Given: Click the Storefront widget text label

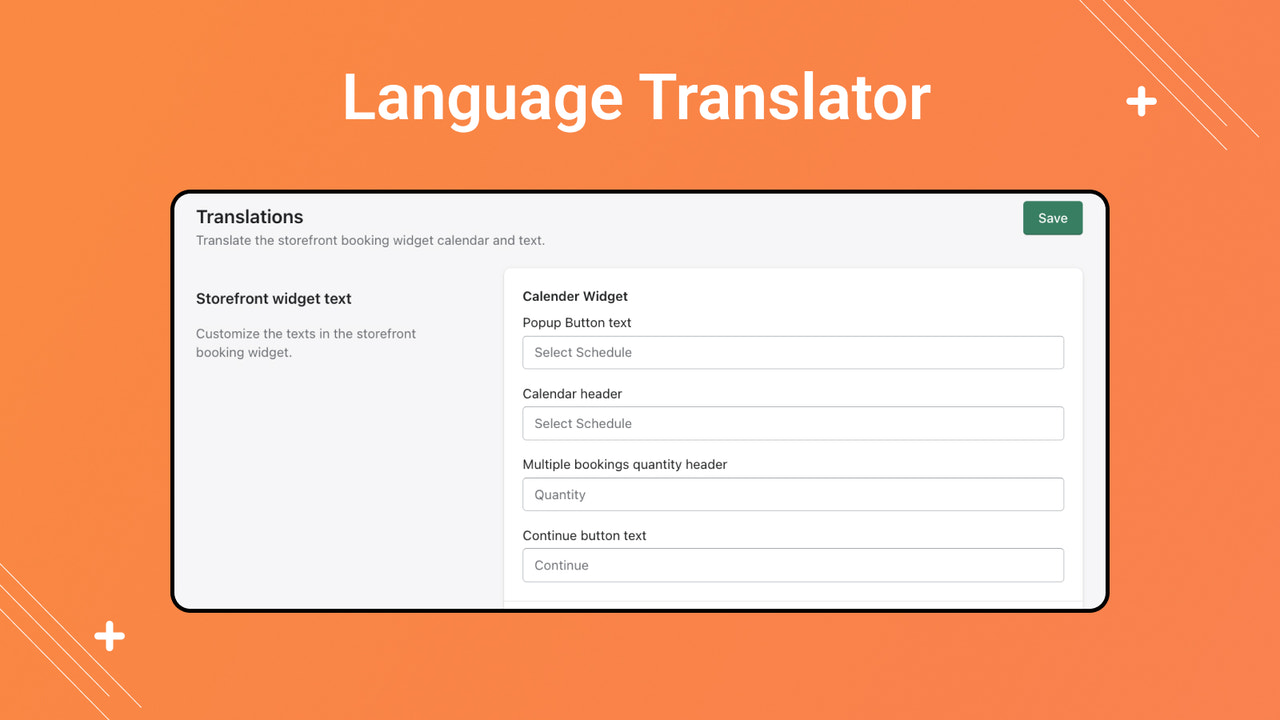Looking at the screenshot, I should [274, 298].
